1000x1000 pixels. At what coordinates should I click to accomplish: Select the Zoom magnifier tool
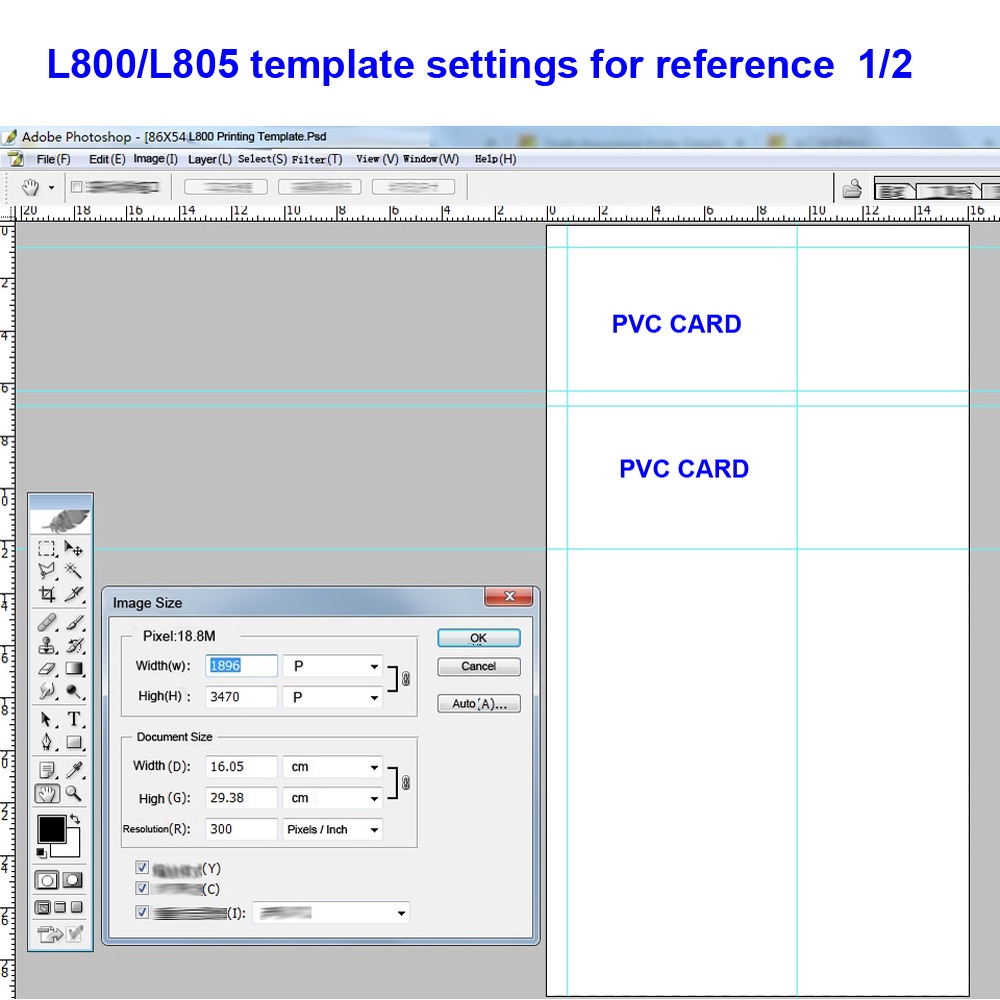coord(74,794)
